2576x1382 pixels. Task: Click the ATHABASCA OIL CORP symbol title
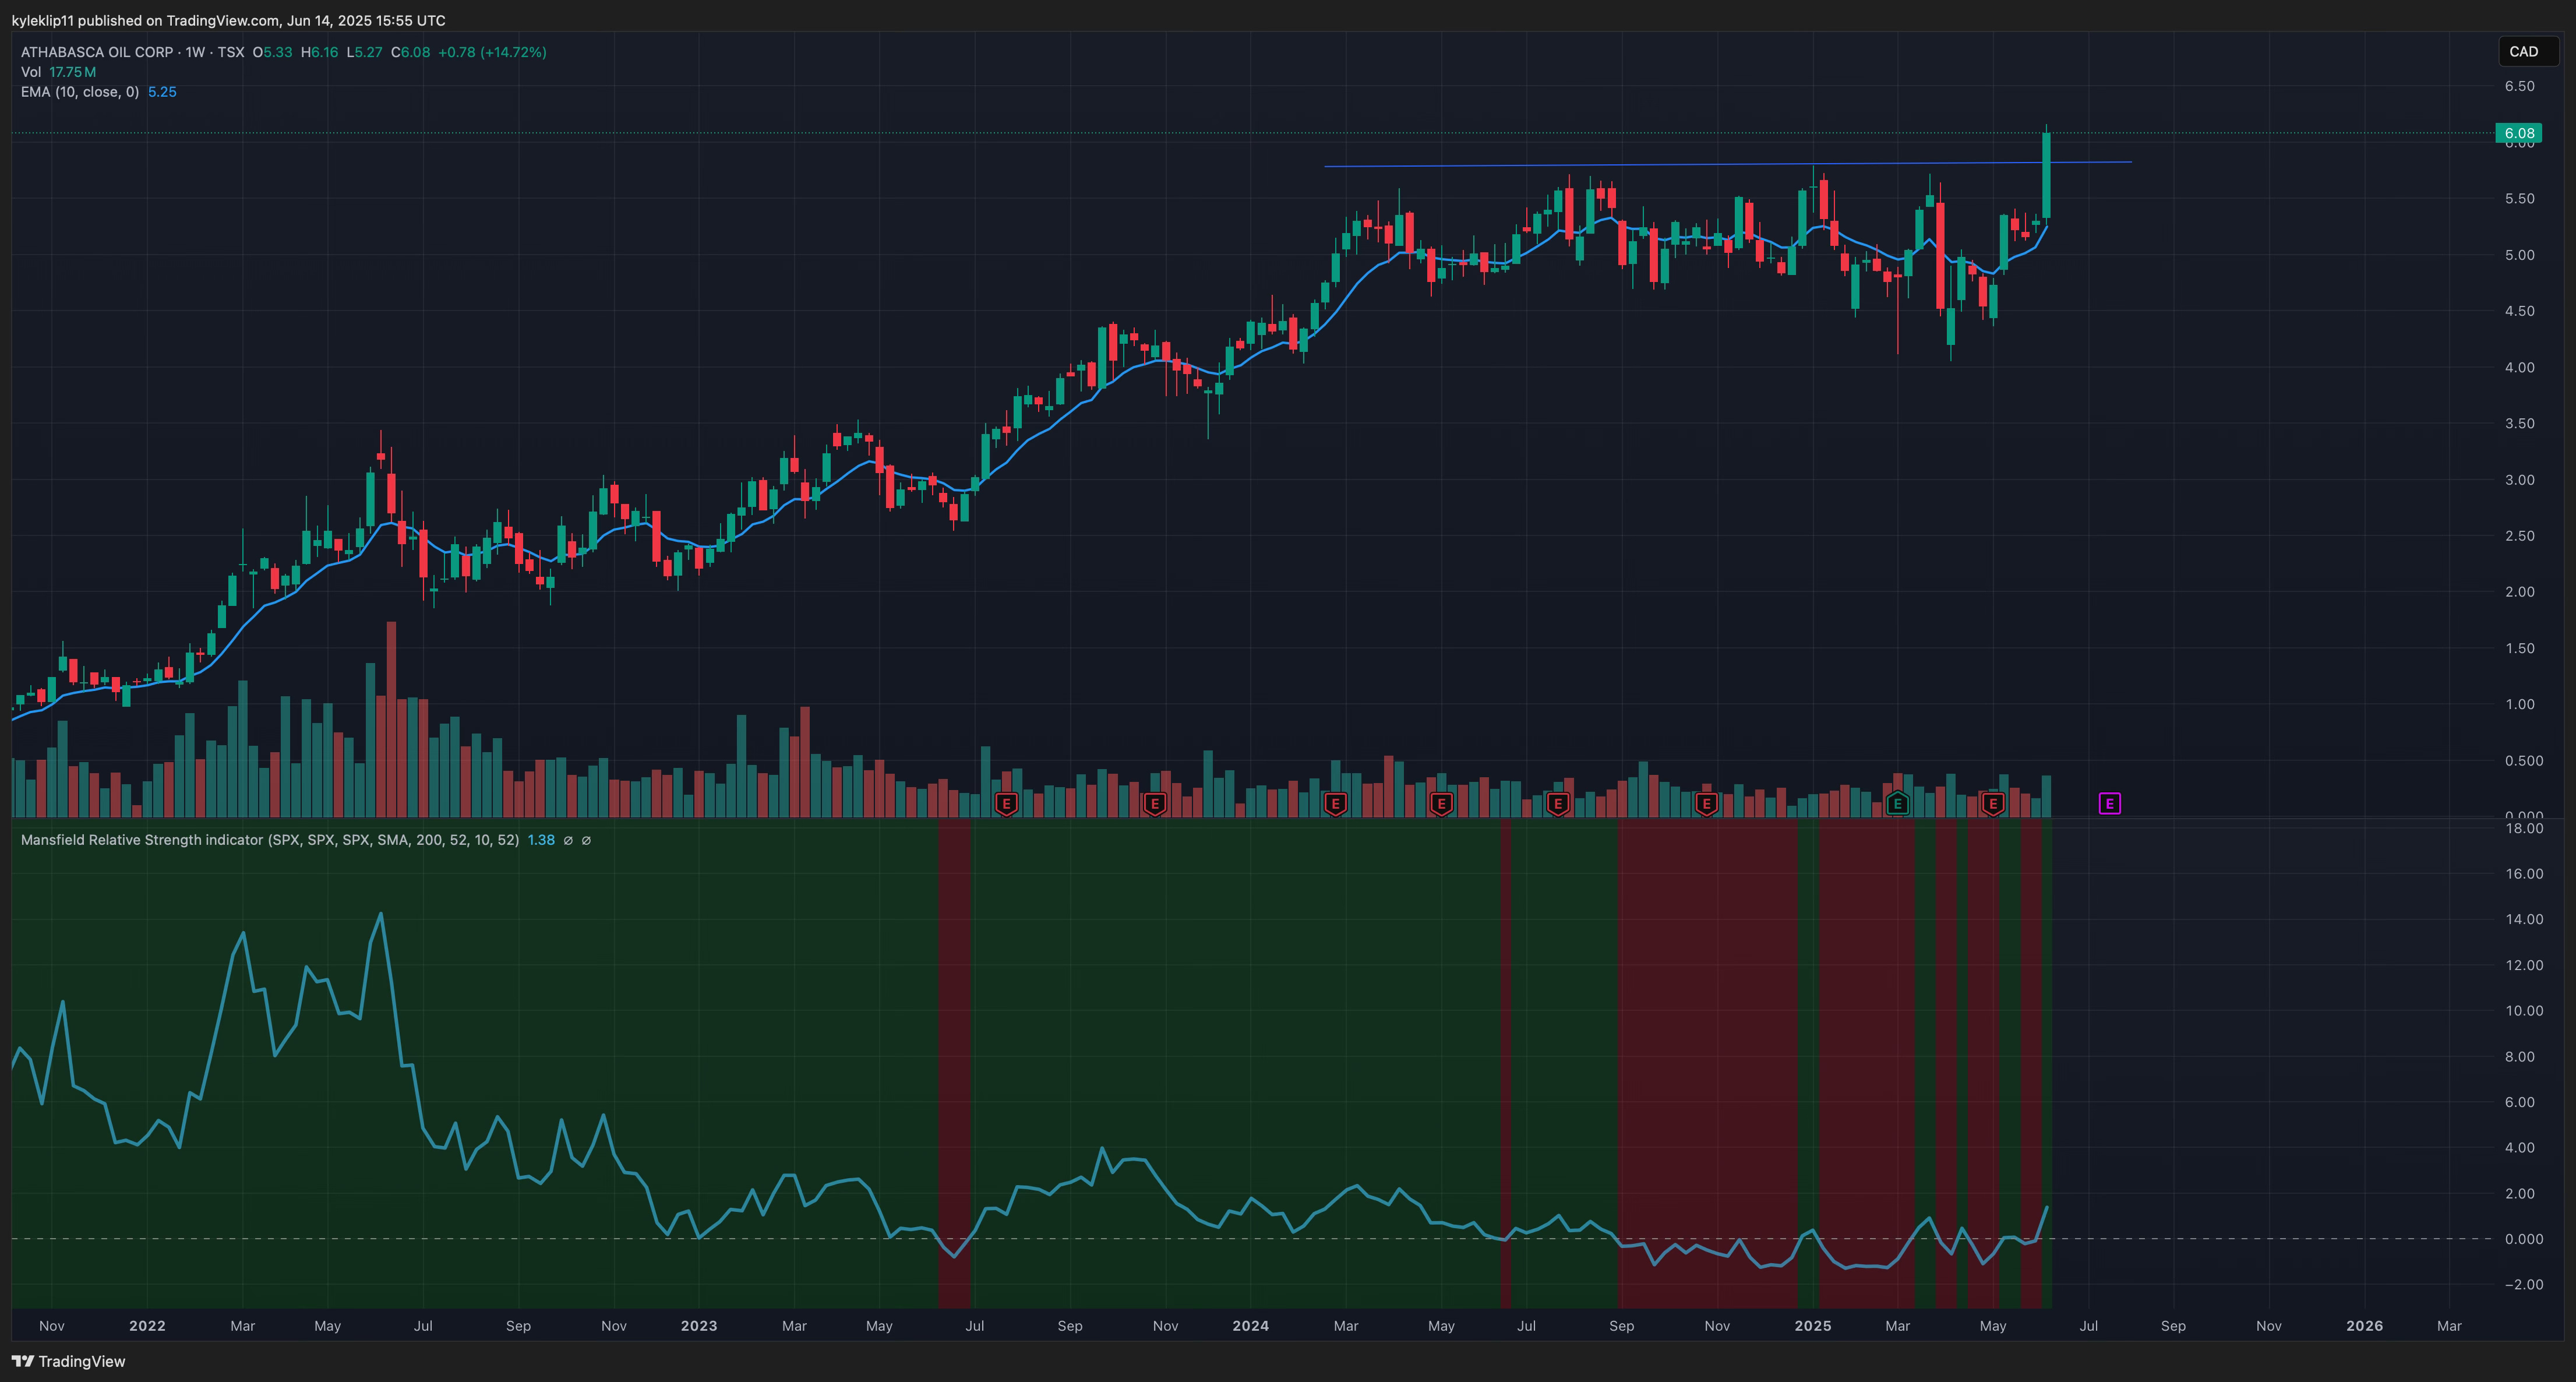[x=97, y=52]
